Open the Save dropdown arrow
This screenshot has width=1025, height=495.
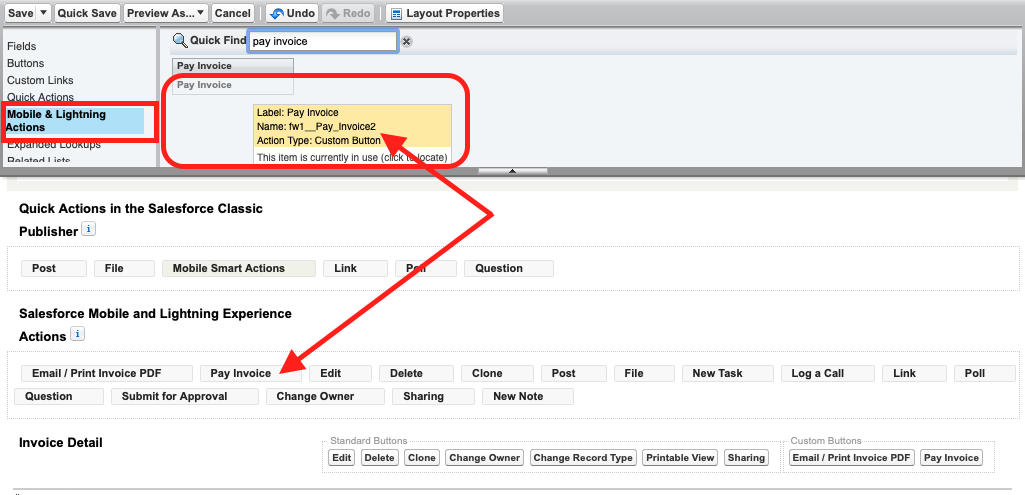pos(43,13)
